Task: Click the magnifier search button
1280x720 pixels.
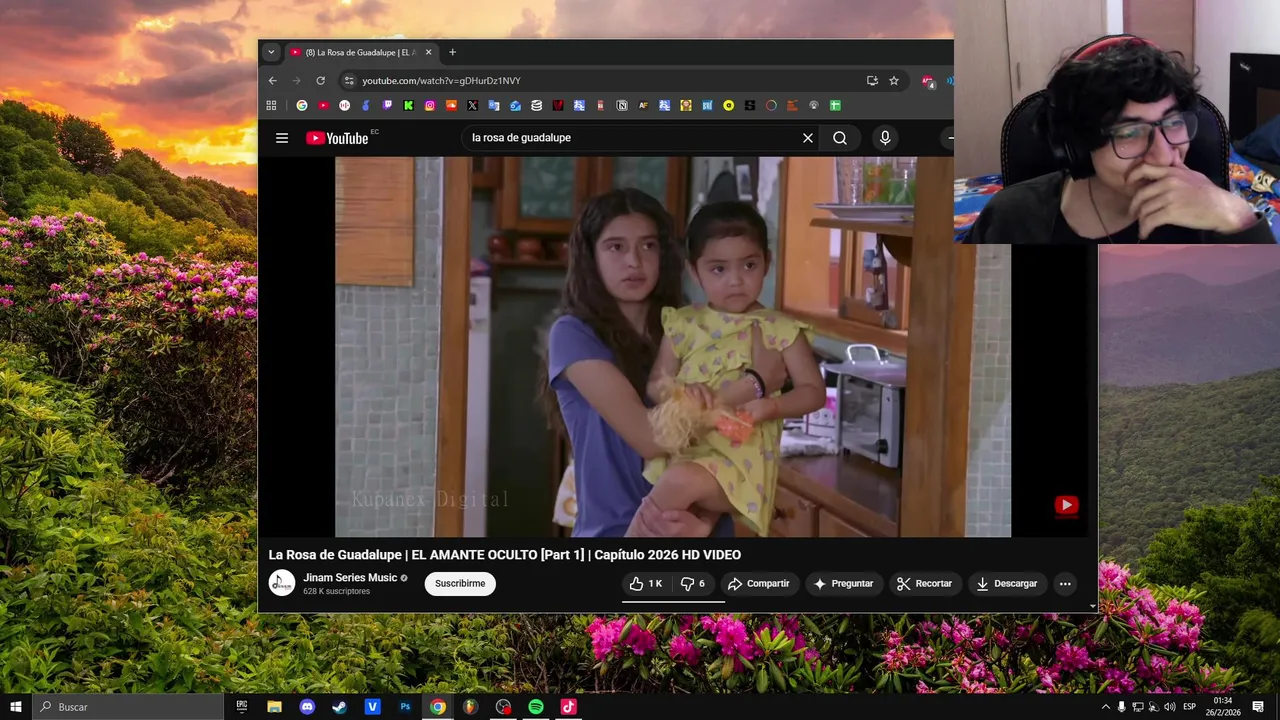Action: coord(840,138)
